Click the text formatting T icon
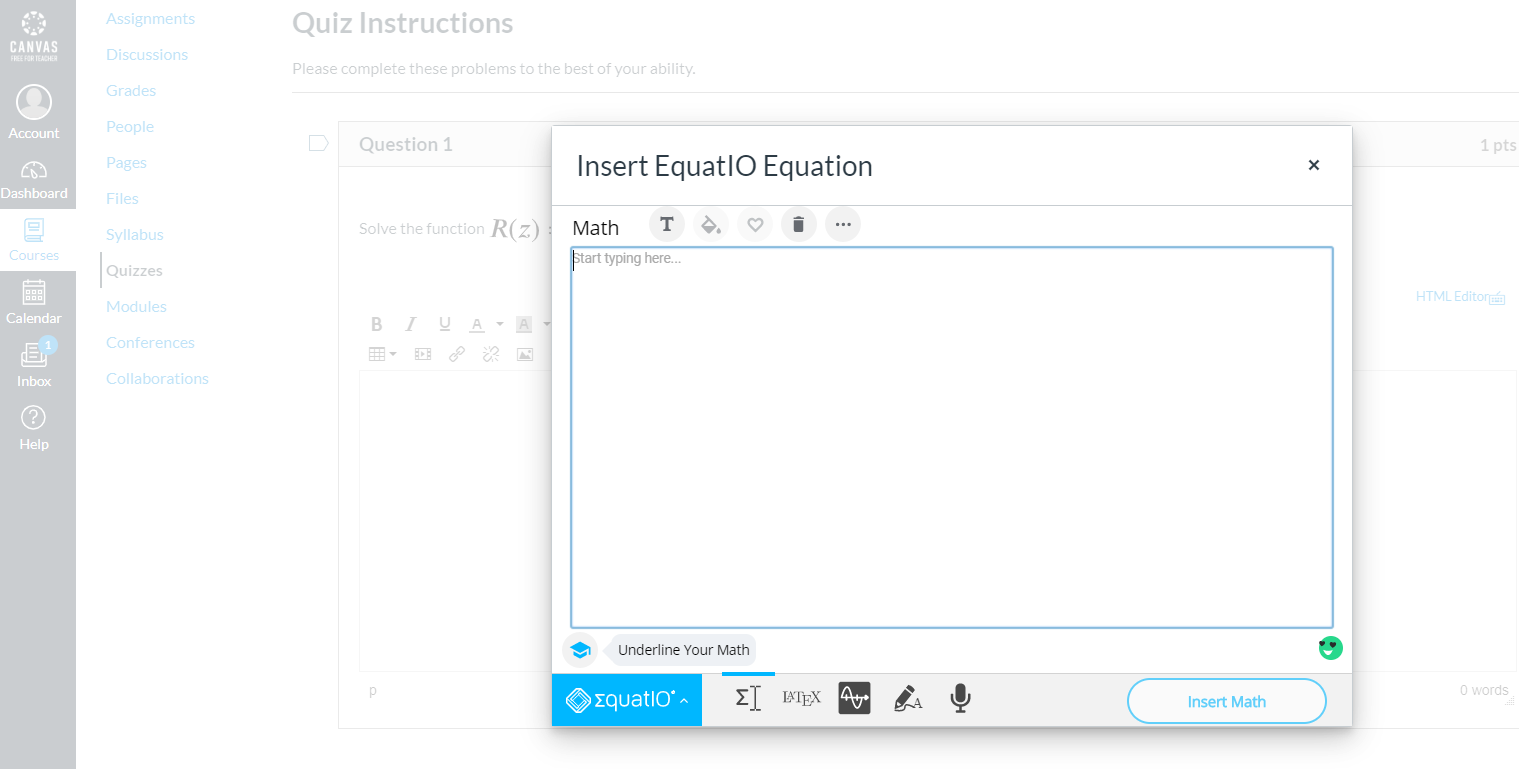 [x=666, y=224]
